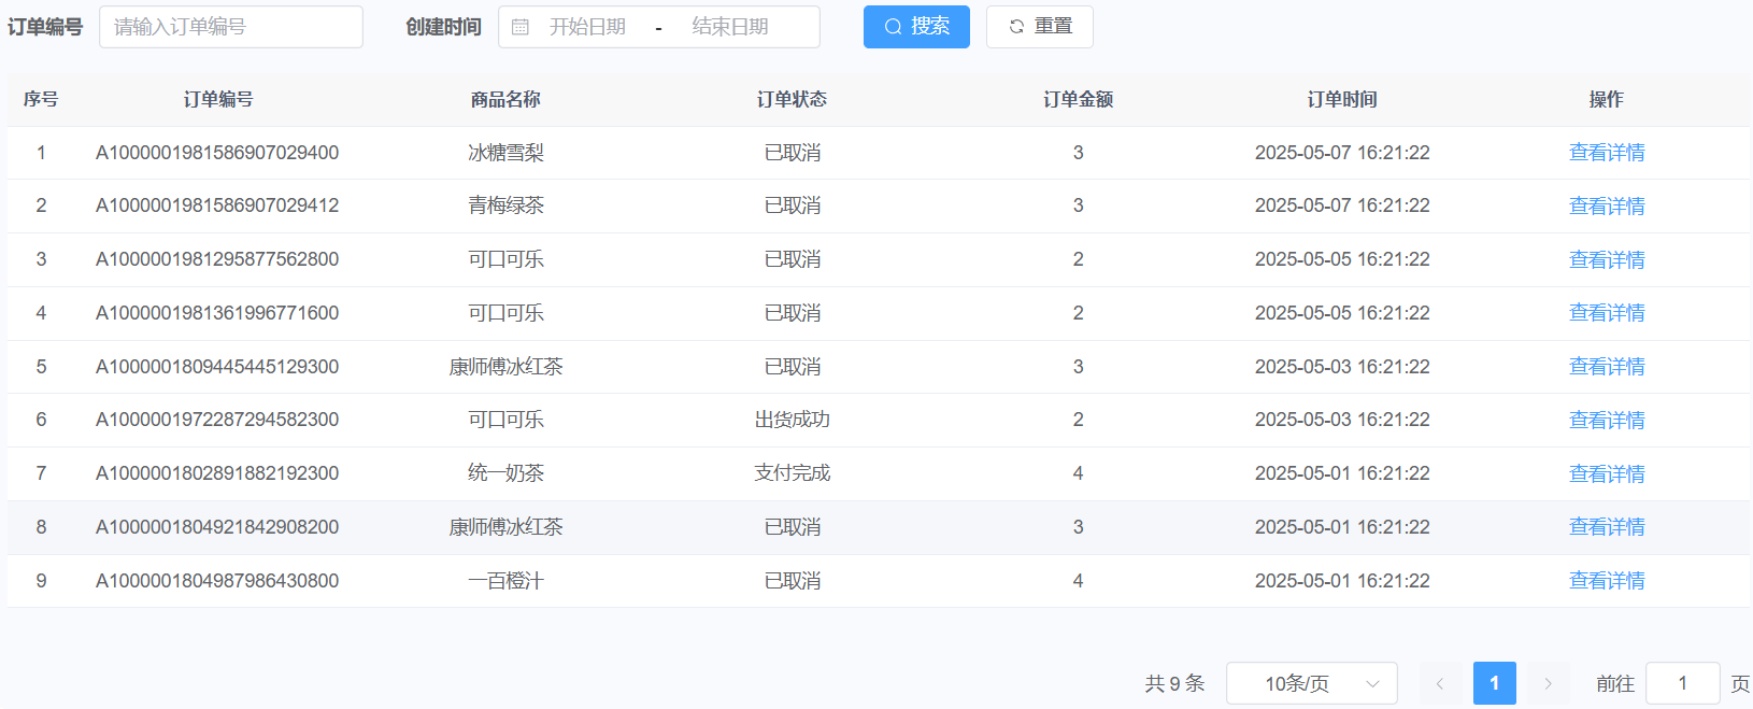
Task: Click the 订单时间 column header
Action: pyautogui.click(x=1342, y=99)
